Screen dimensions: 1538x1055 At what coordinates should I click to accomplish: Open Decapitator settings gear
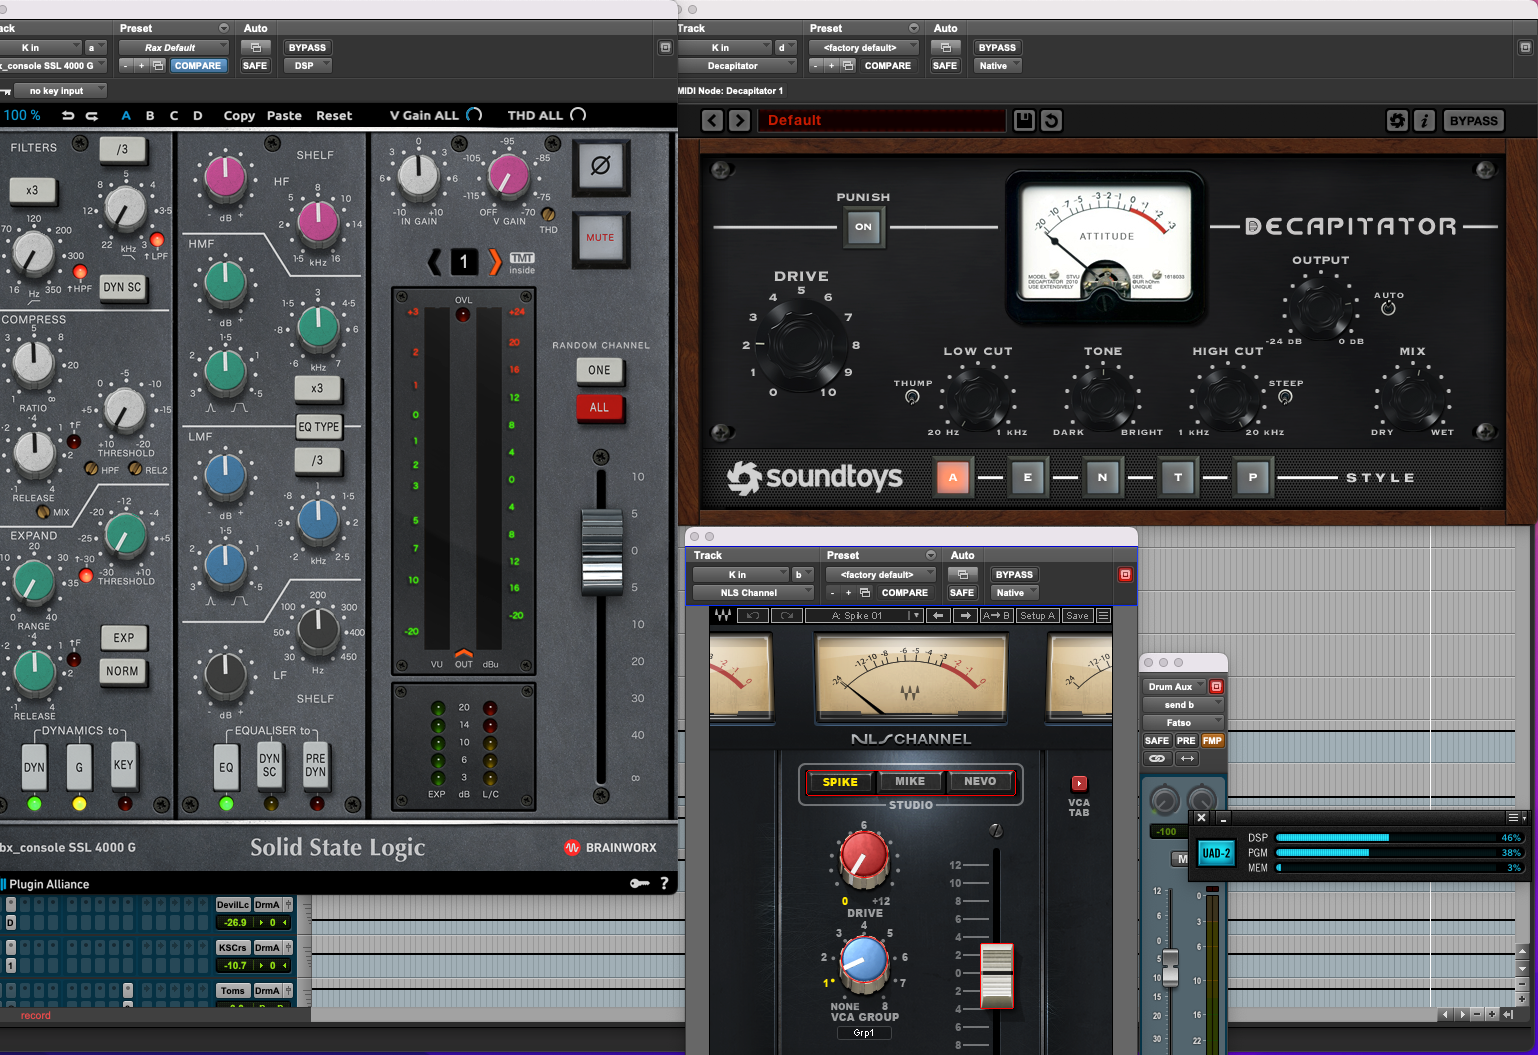pyautogui.click(x=1397, y=121)
